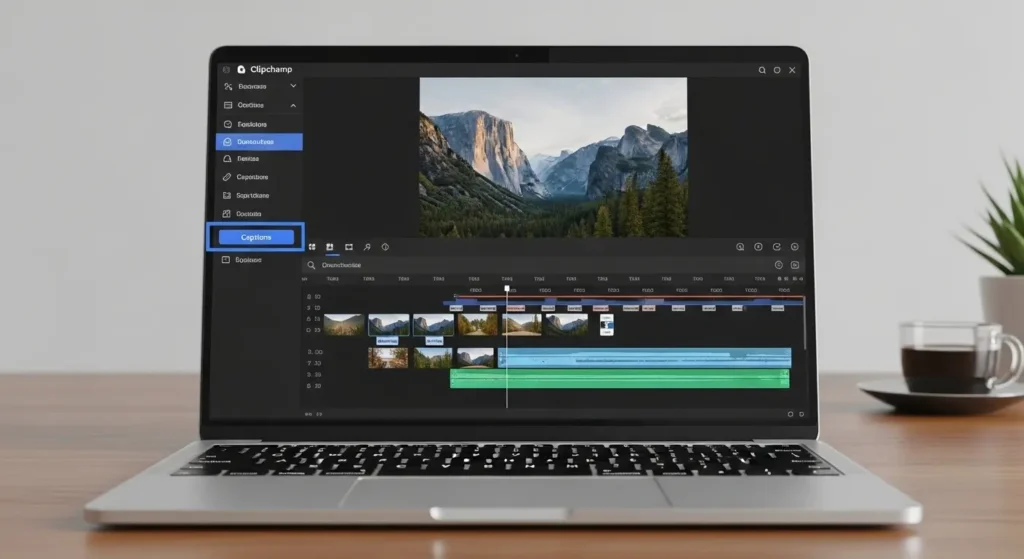Expand the first sidebar section chevron

pos(293,87)
